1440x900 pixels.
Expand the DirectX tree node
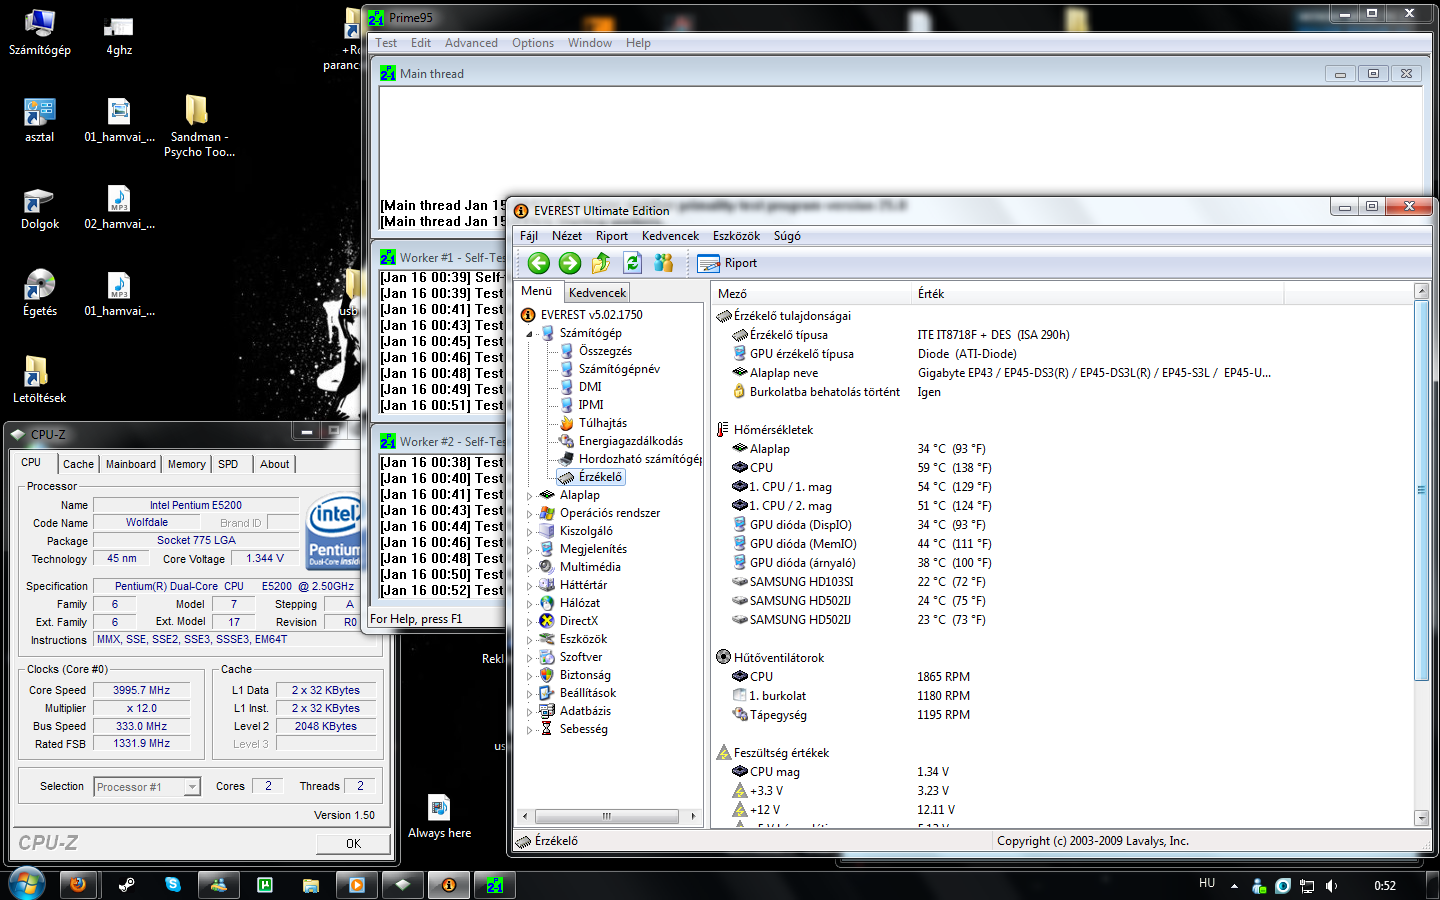point(530,622)
